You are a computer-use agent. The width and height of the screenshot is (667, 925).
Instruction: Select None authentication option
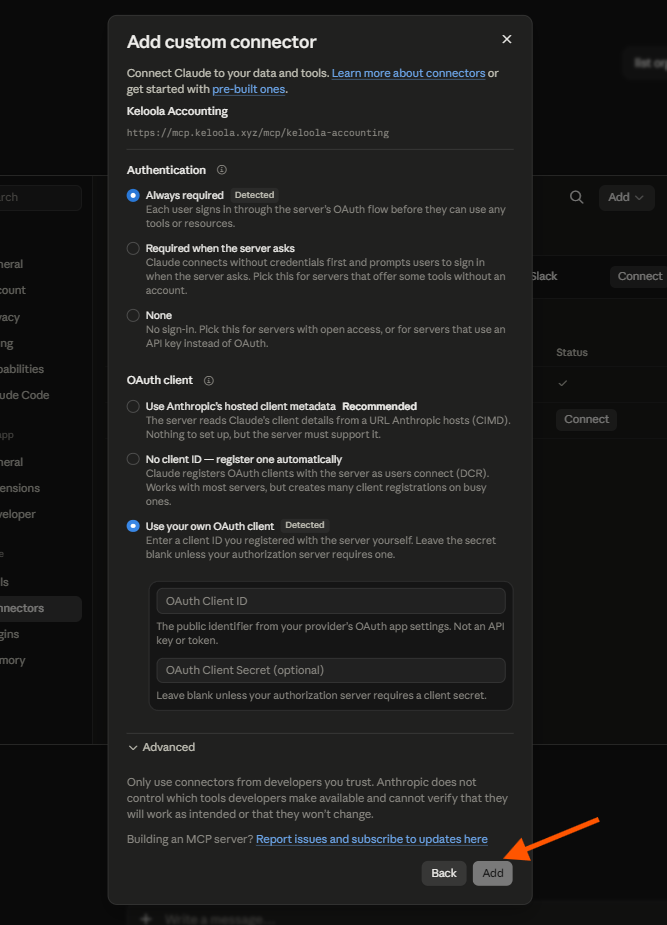[x=133, y=315]
